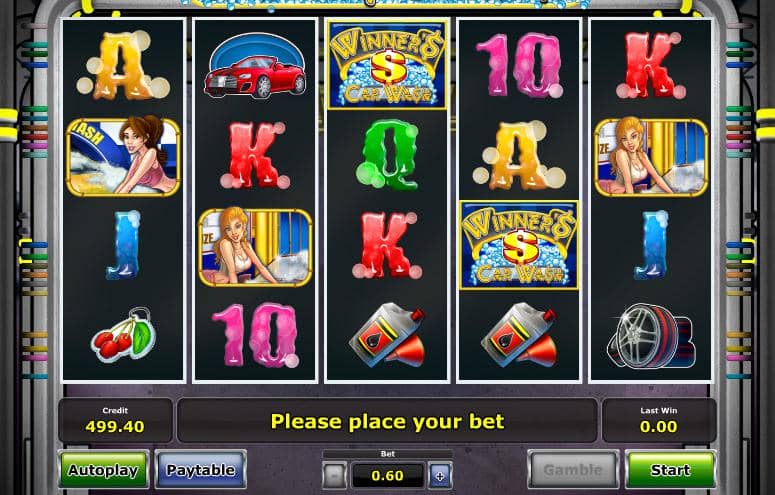Click the Winner's Car Wash logo on third reel
Image resolution: width=775 pixels, height=495 pixels.
[387, 65]
